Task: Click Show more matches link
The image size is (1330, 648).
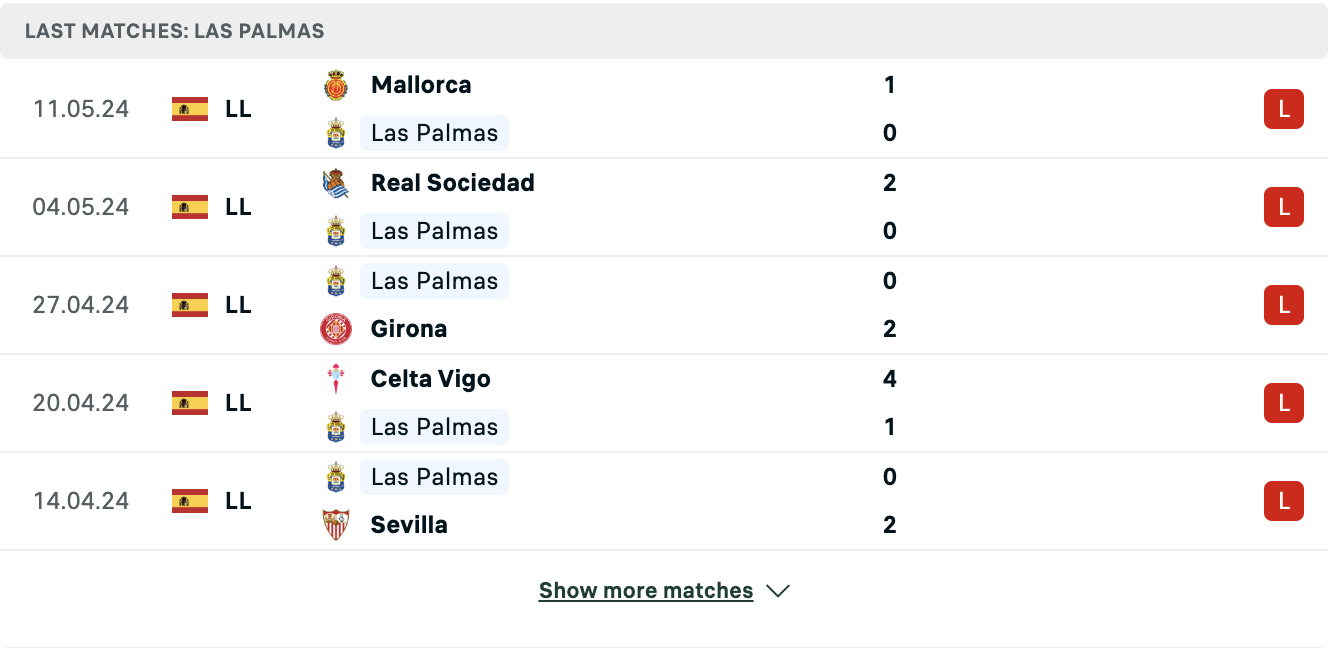Action: [646, 591]
